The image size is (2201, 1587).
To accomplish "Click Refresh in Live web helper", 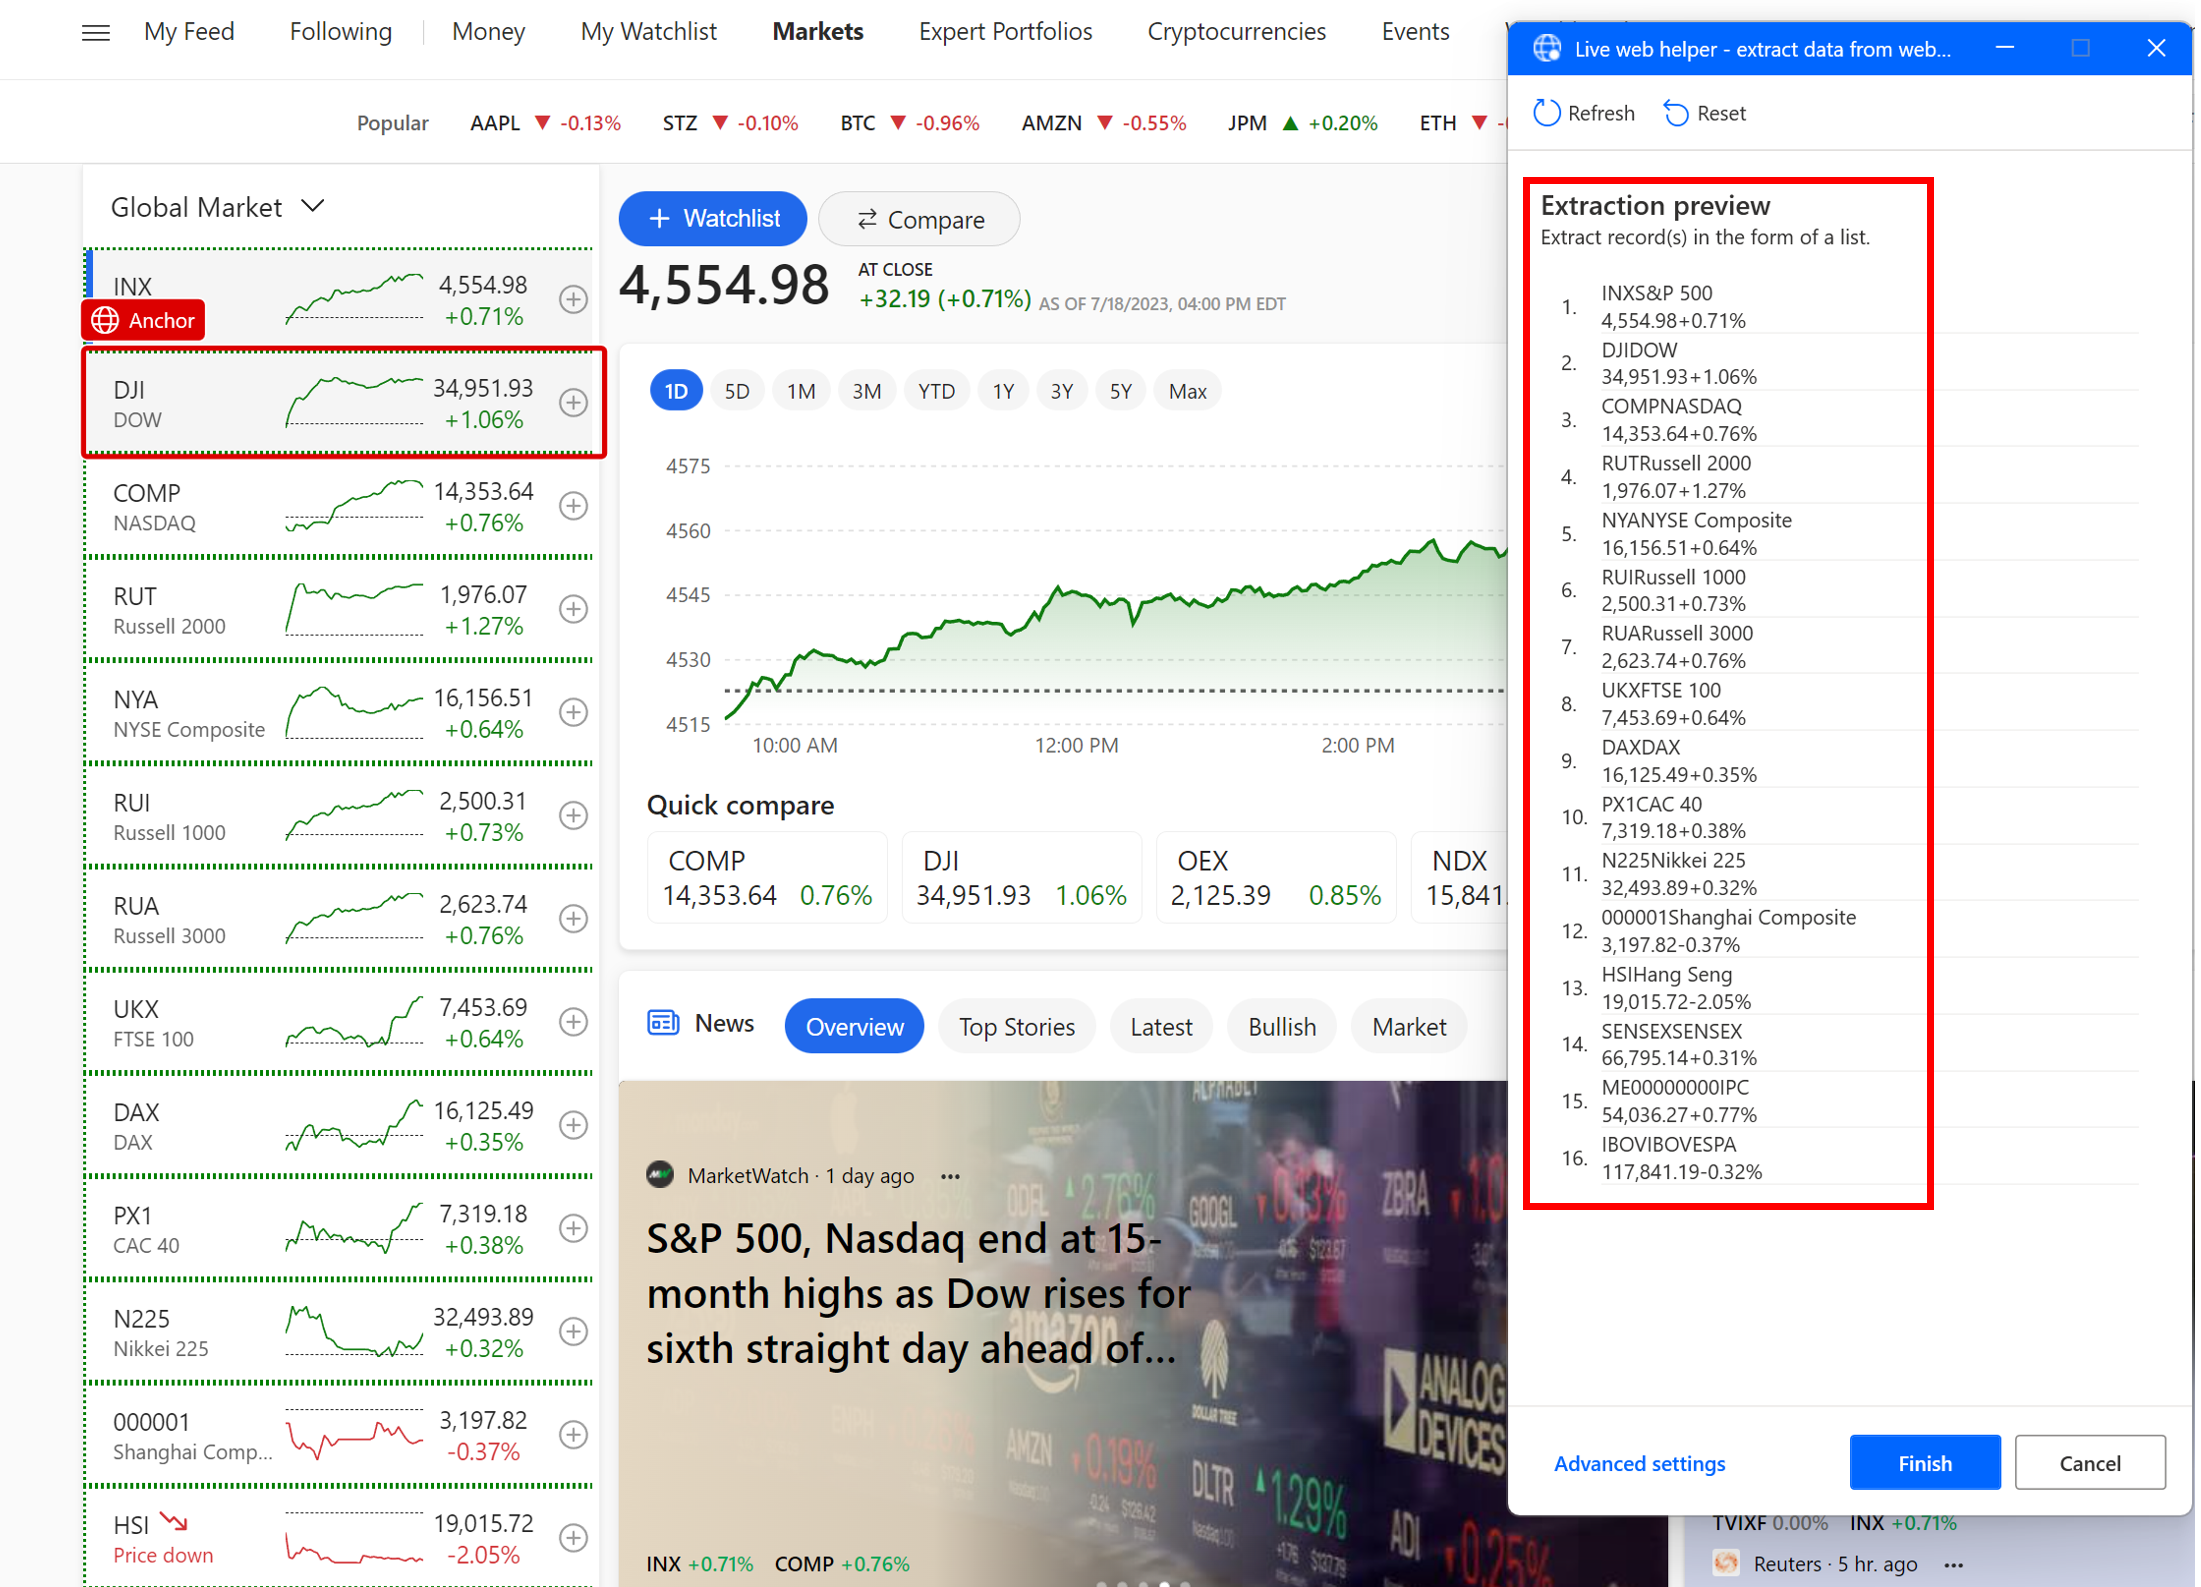I will (x=1583, y=112).
